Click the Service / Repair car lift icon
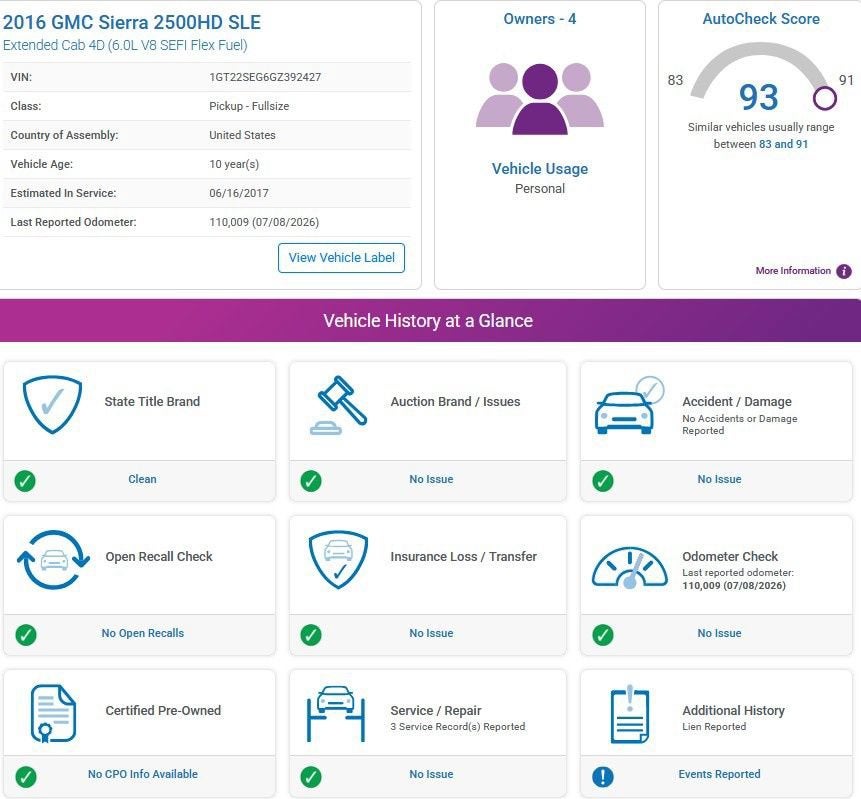 click(x=336, y=713)
